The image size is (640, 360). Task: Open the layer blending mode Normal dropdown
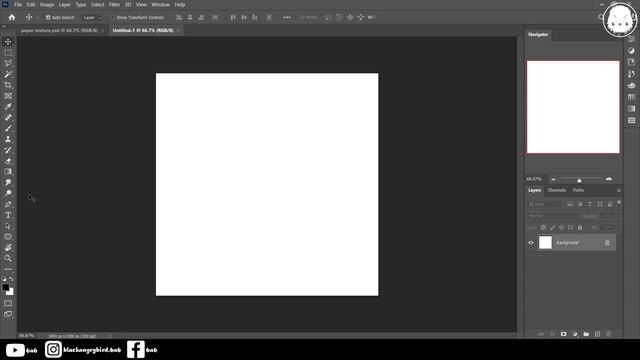click(552, 216)
